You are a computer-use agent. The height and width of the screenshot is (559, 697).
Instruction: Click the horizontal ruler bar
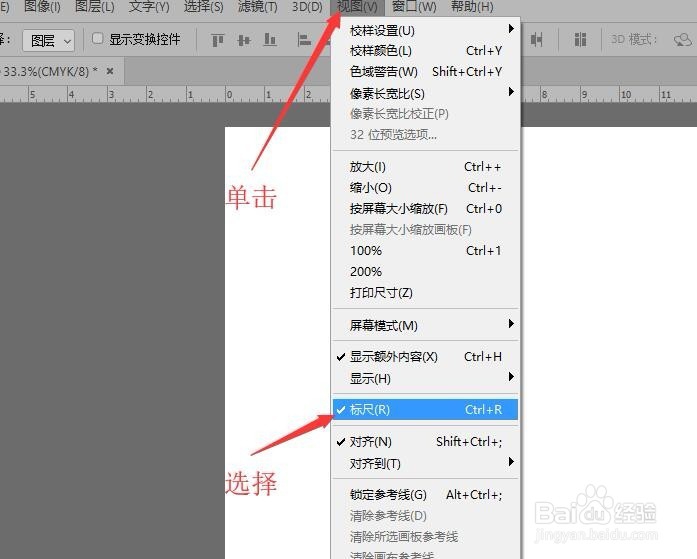(x=164, y=94)
